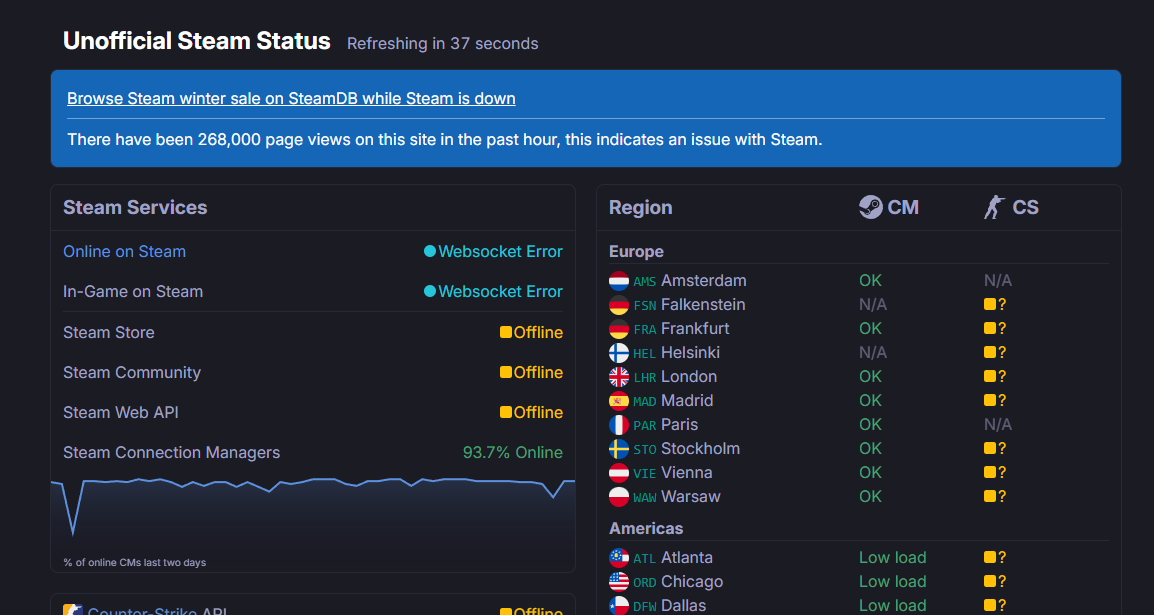The image size is (1154, 615).
Task: Click the Frankfurt region row
Action: (x=695, y=329)
